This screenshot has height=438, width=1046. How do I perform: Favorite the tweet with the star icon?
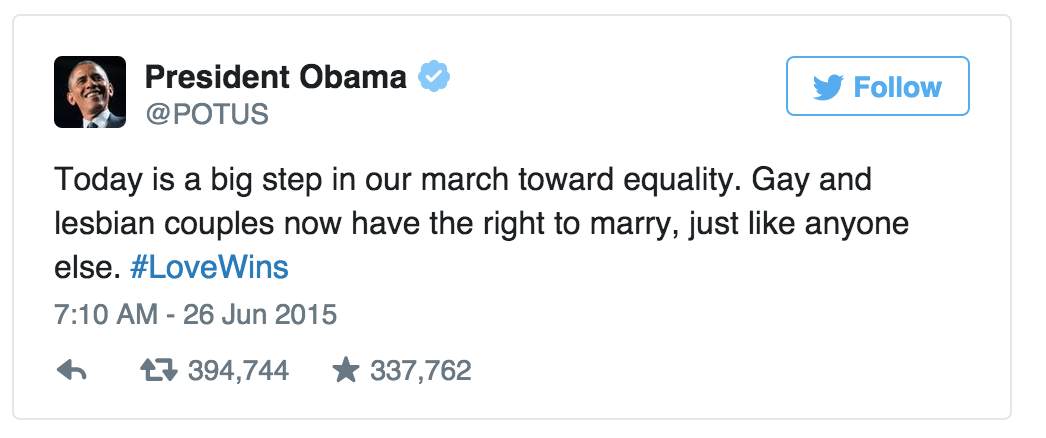click(x=345, y=371)
